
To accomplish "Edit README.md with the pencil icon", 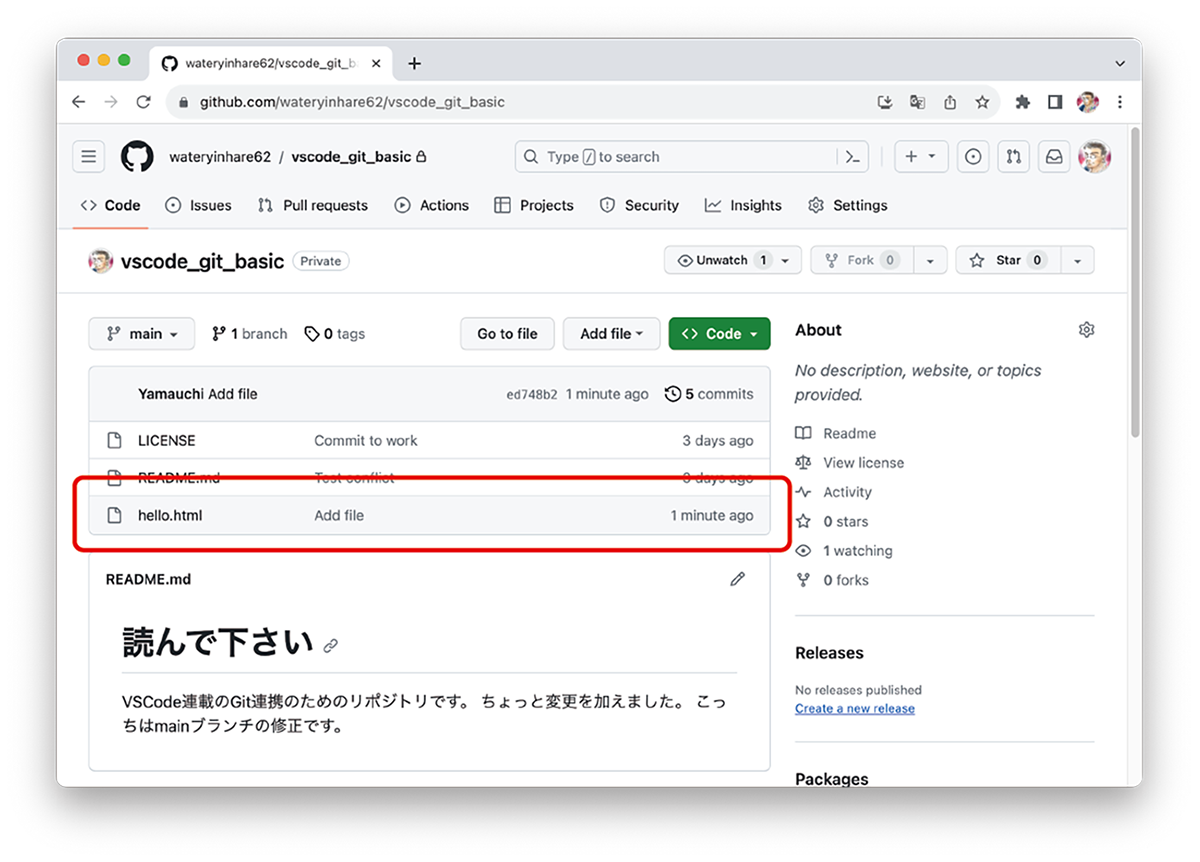I will tap(738, 579).
